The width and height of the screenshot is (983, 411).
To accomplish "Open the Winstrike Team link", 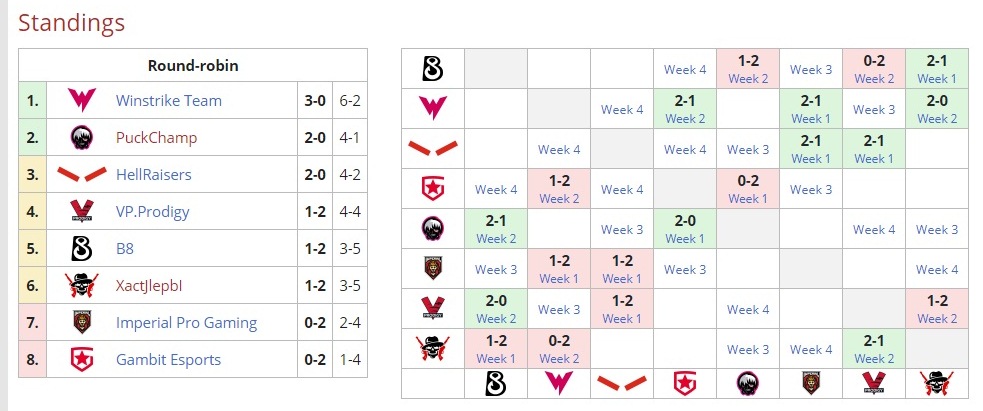I will pyautogui.click(x=169, y=101).
